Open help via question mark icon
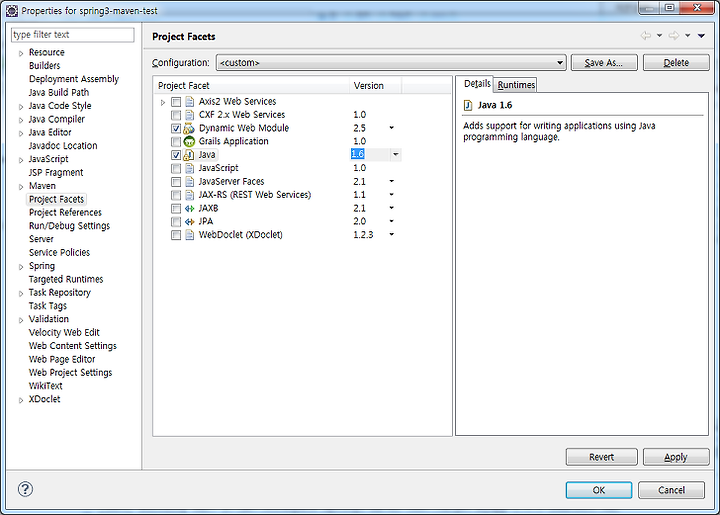This screenshot has height=515, width=720. (25, 489)
